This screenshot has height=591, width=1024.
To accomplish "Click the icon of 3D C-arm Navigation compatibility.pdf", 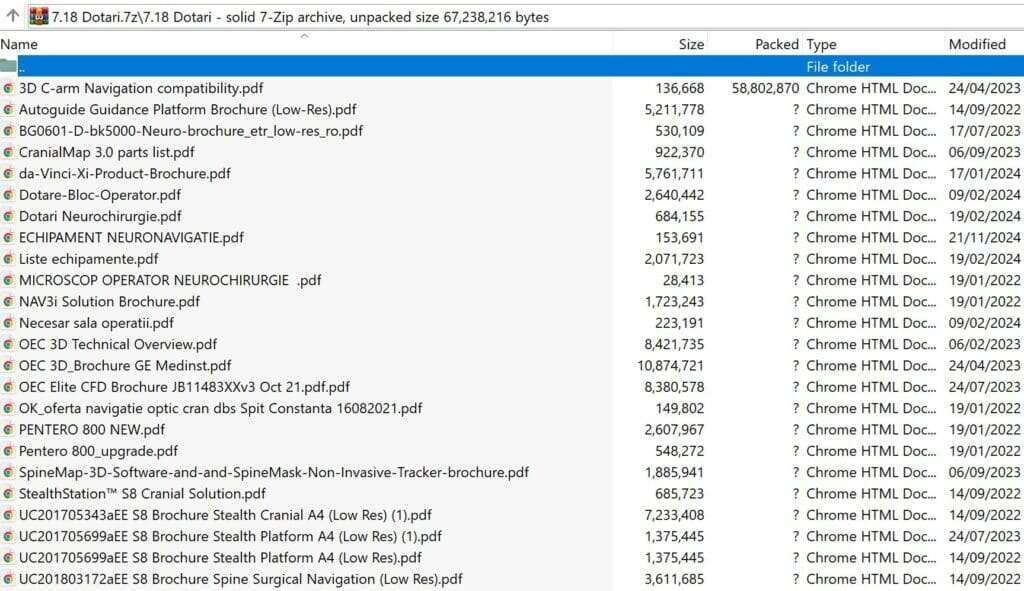I will coord(8,88).
